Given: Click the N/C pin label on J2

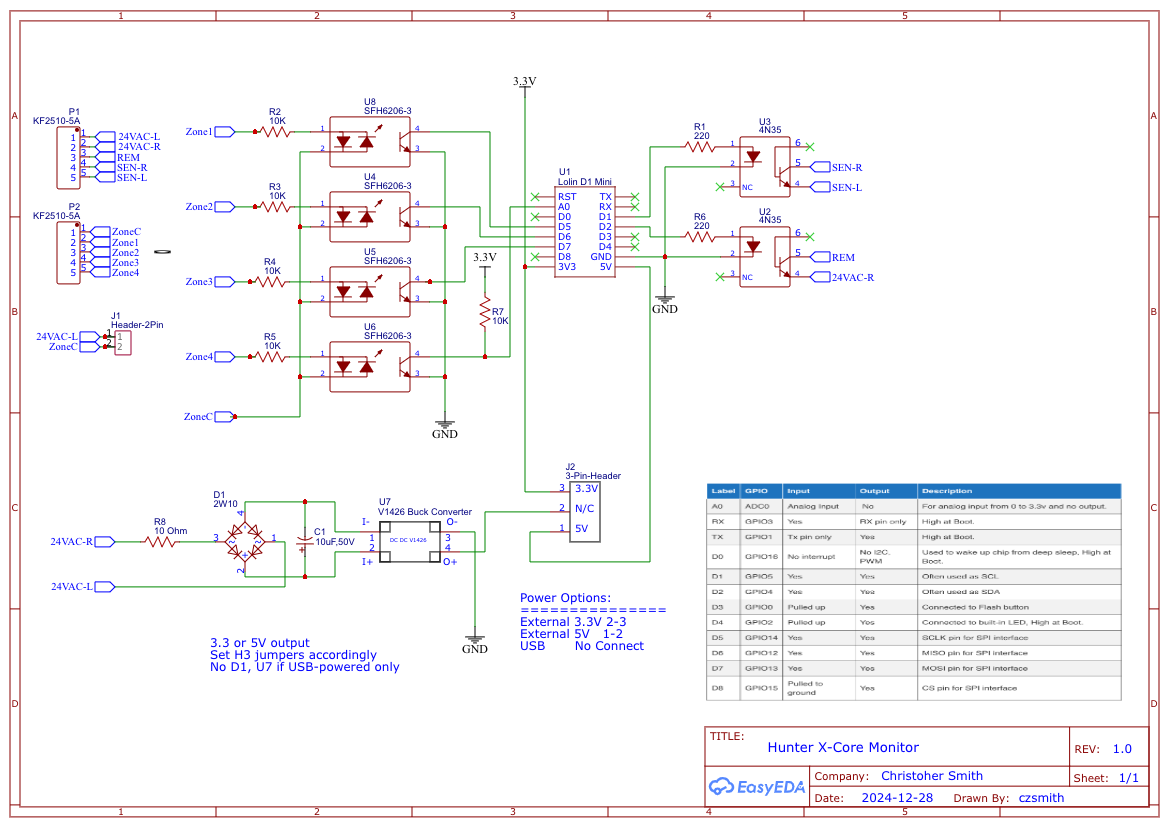Looking at the screenshot, I should coord(584,509).
